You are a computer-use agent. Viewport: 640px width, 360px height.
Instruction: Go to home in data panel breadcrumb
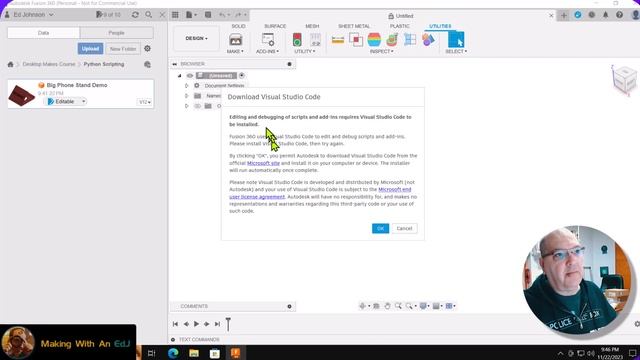tap(11, 64)
